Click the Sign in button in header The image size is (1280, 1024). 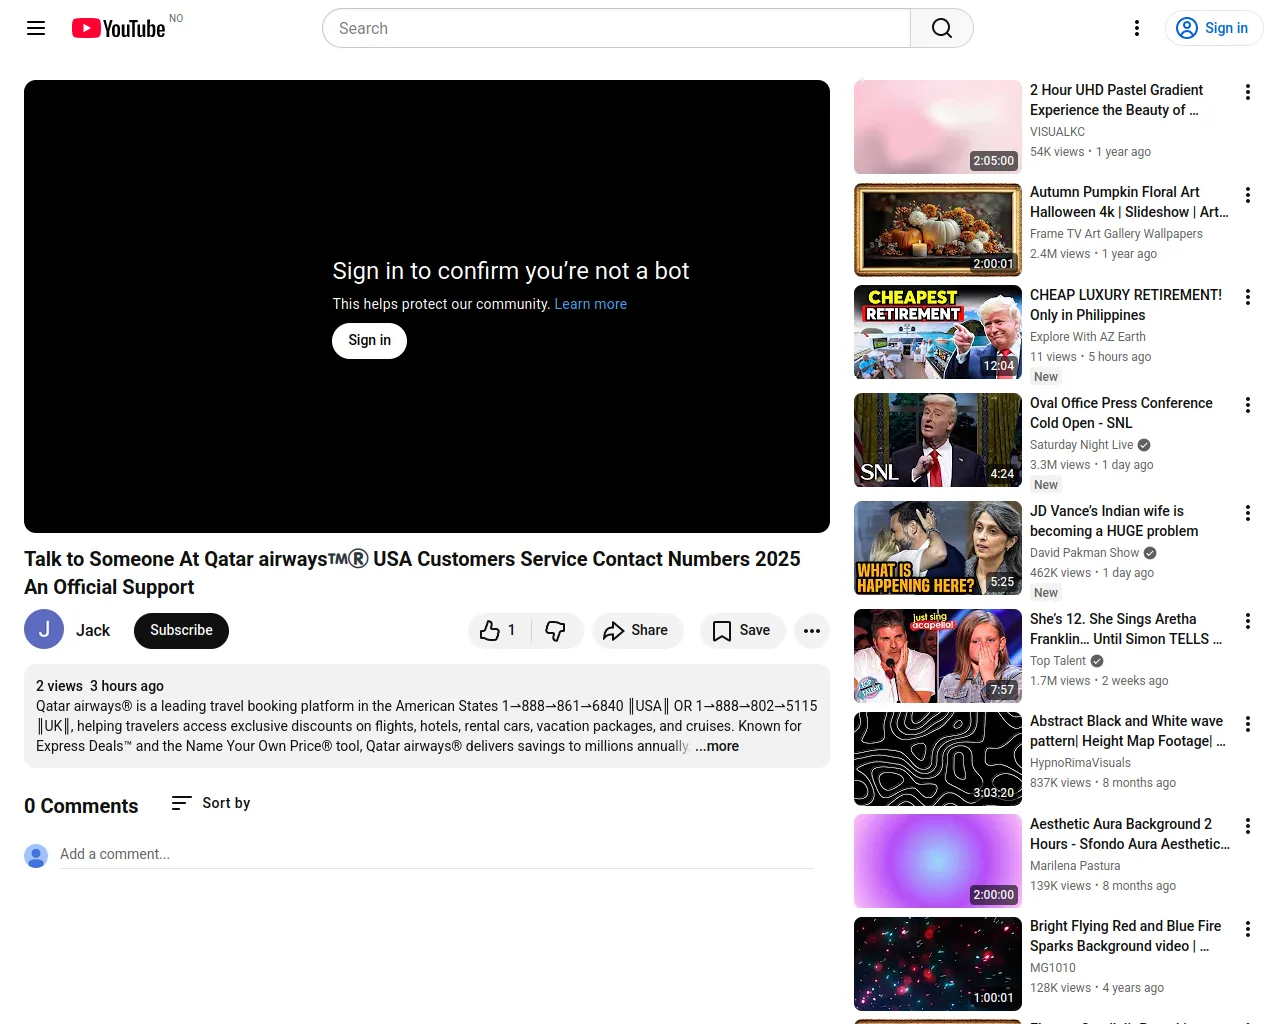pyautogui.click(x=1213, y=28)
